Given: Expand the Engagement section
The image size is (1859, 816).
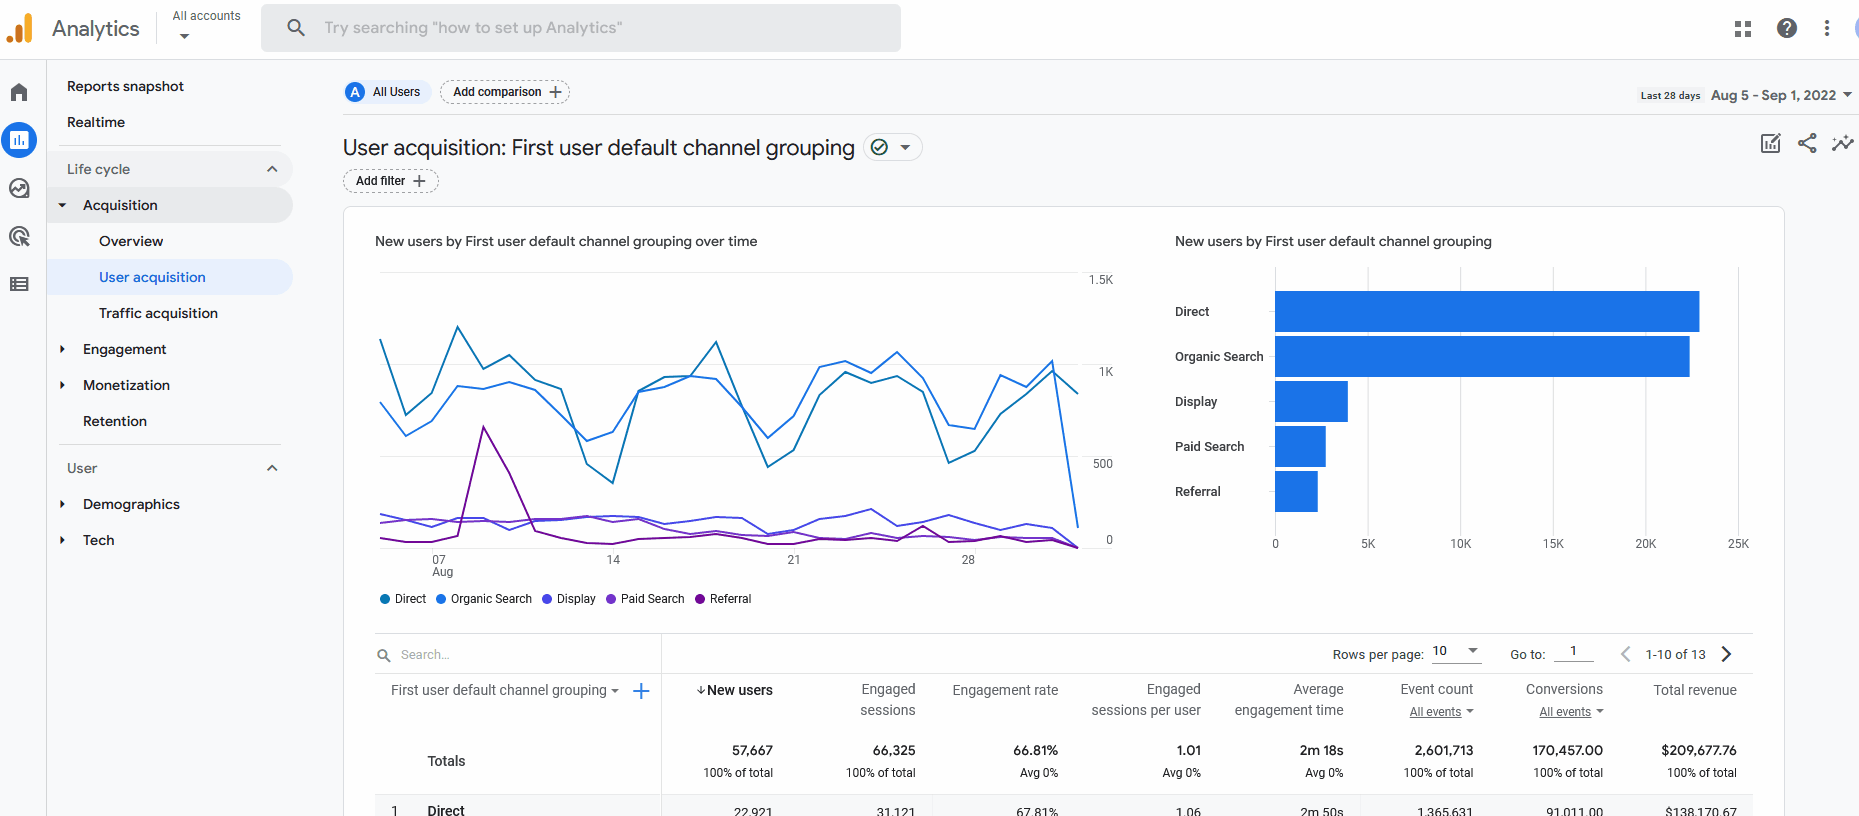Looking at the screenshot, I should 62,349.
